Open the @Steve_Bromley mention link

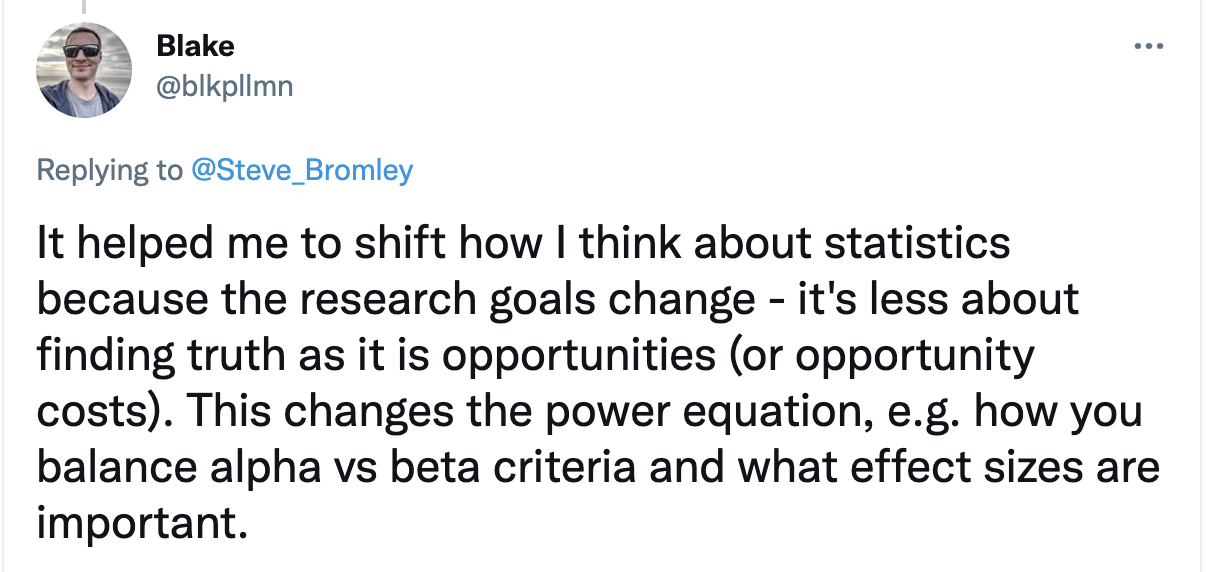[x=301, y=170]
